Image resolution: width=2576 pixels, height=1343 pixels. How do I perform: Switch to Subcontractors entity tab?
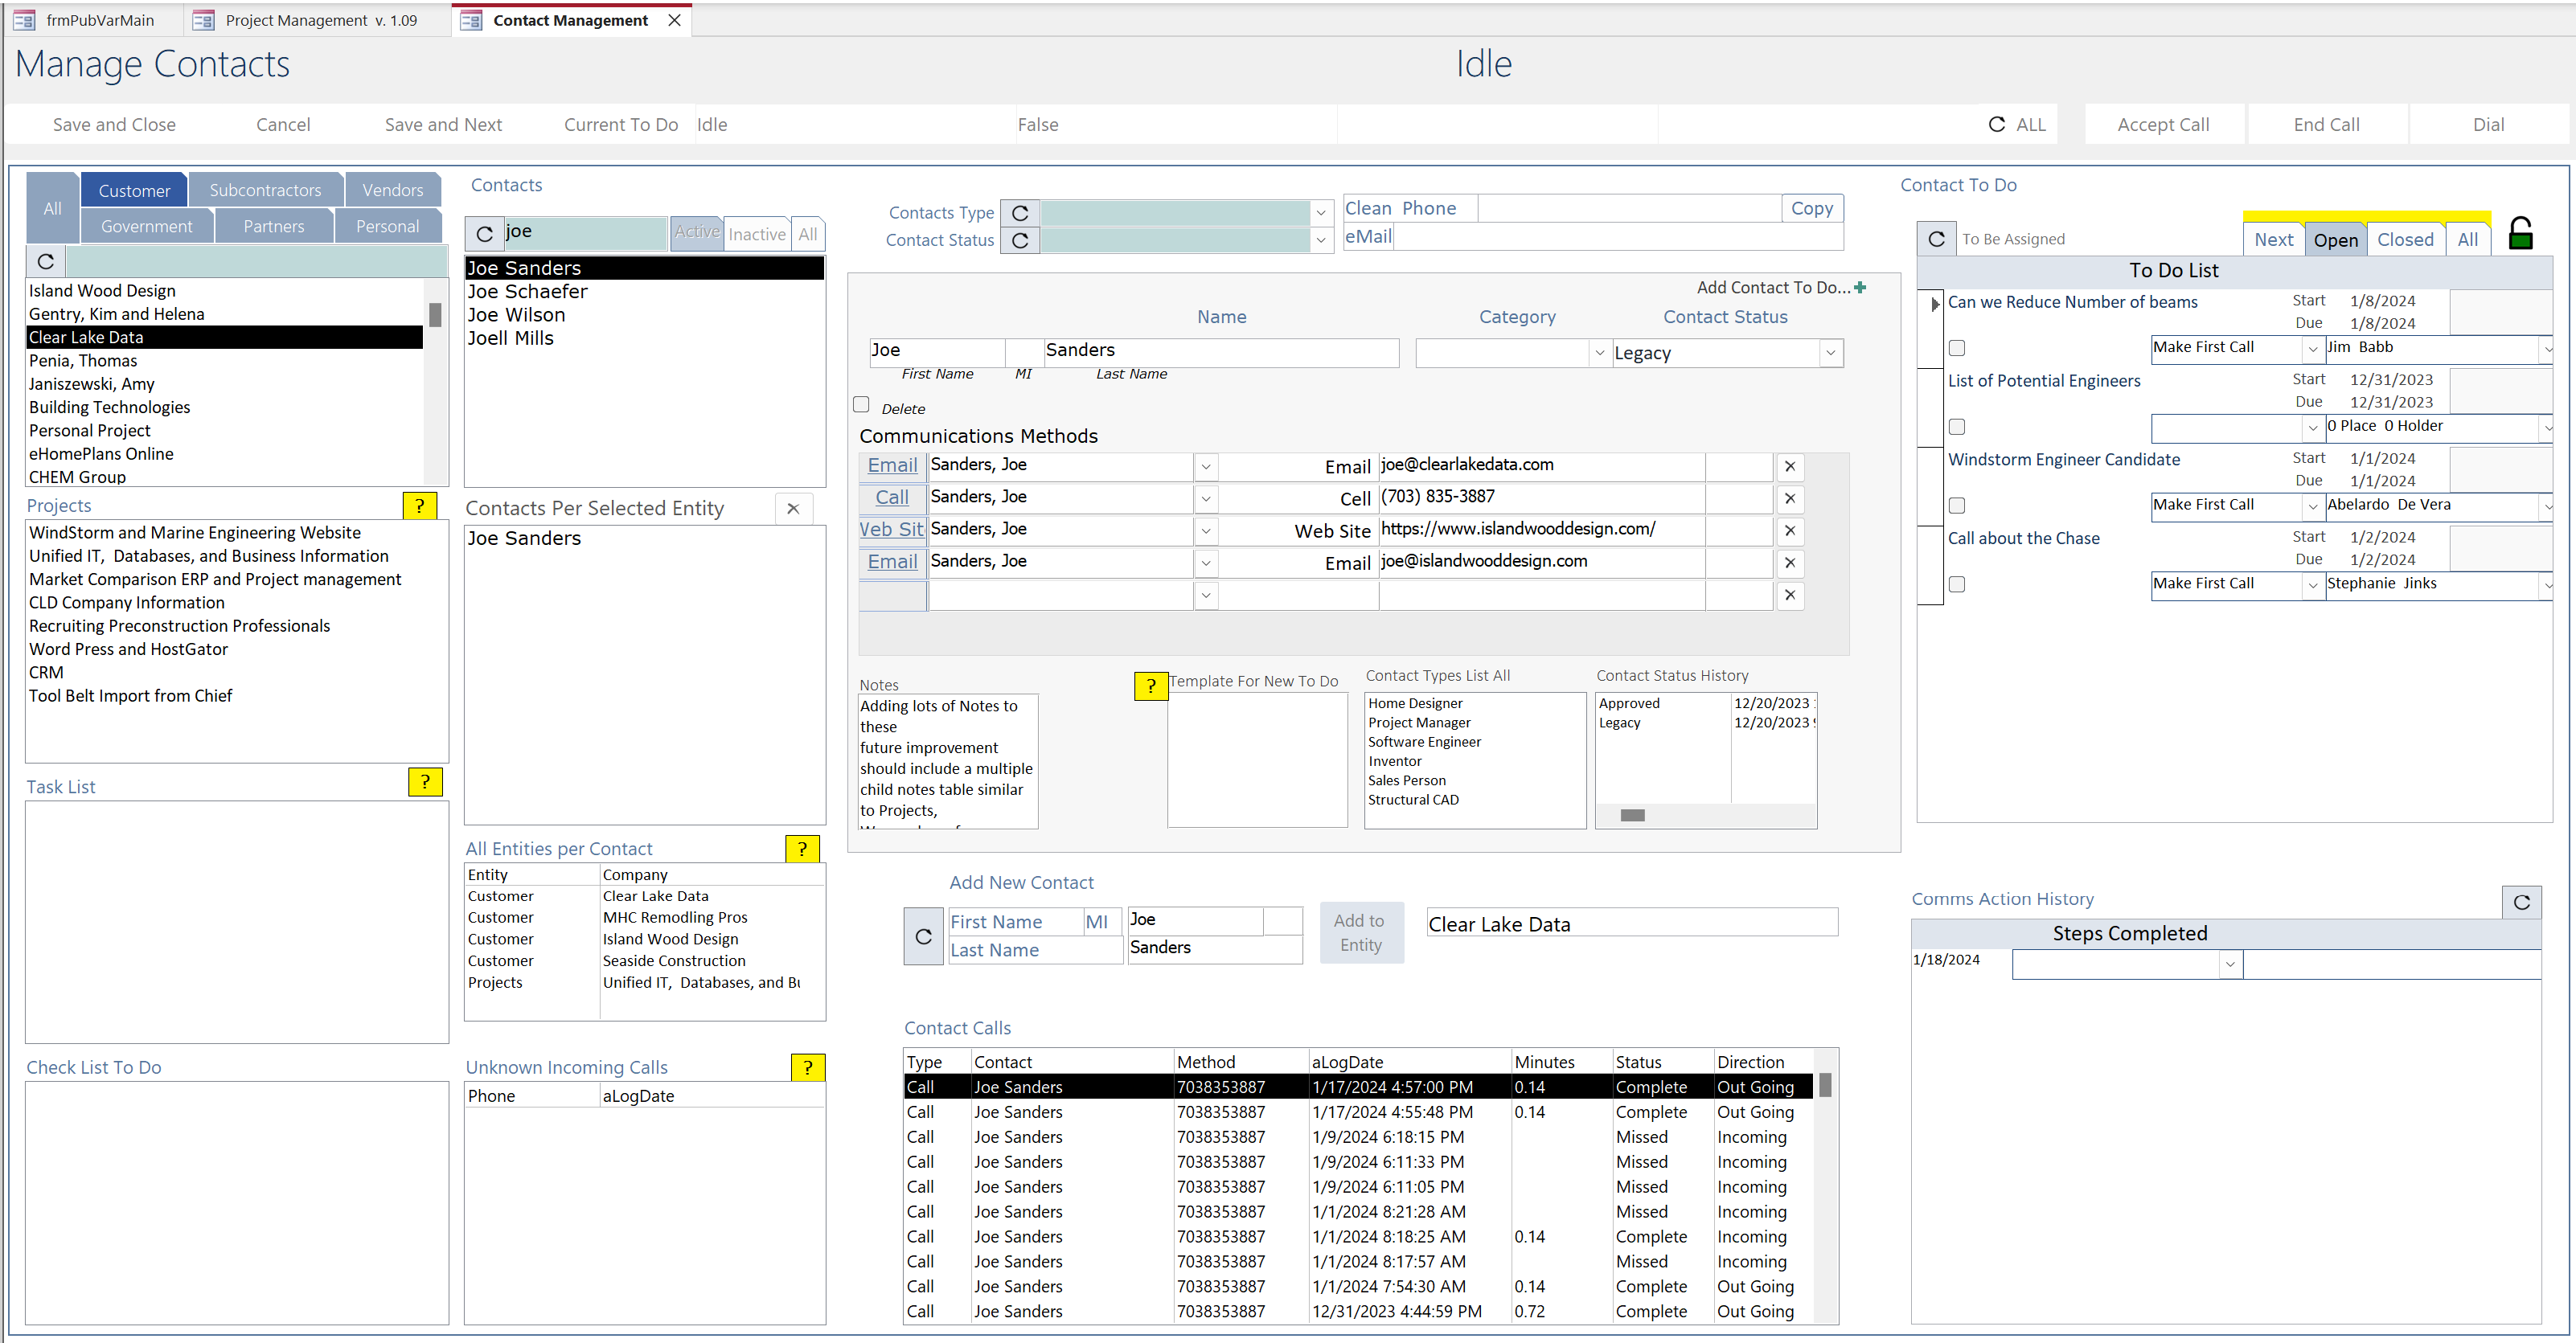tap(265, 190)
